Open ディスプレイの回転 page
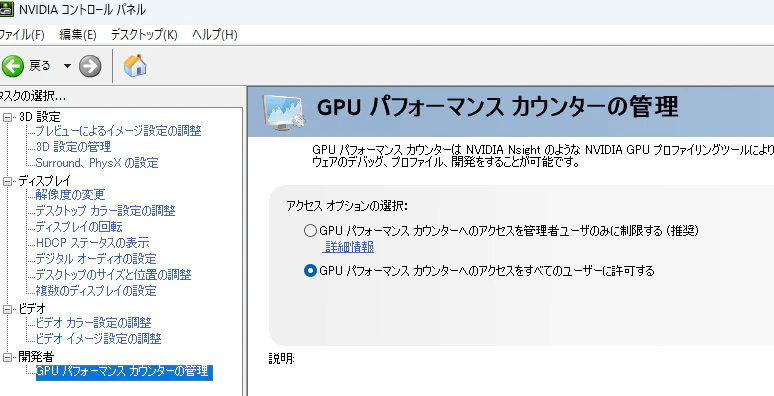Viewport: 774px width, 396px height. 79,227
